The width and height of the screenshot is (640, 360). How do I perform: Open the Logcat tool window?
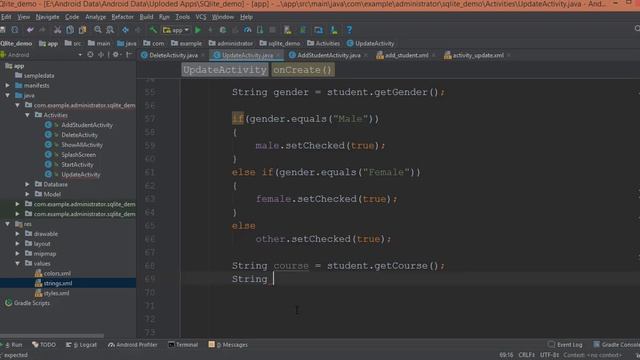tap(82, 345)
